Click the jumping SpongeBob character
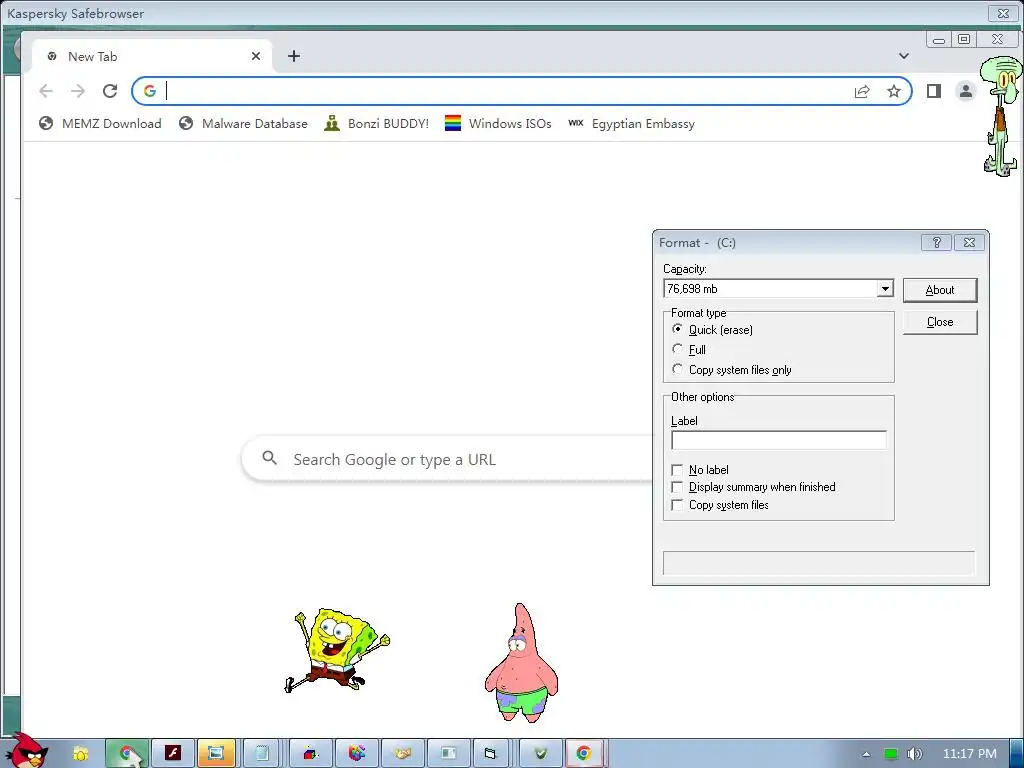This screenshot has height=768, width=1024. click(337, 650)
